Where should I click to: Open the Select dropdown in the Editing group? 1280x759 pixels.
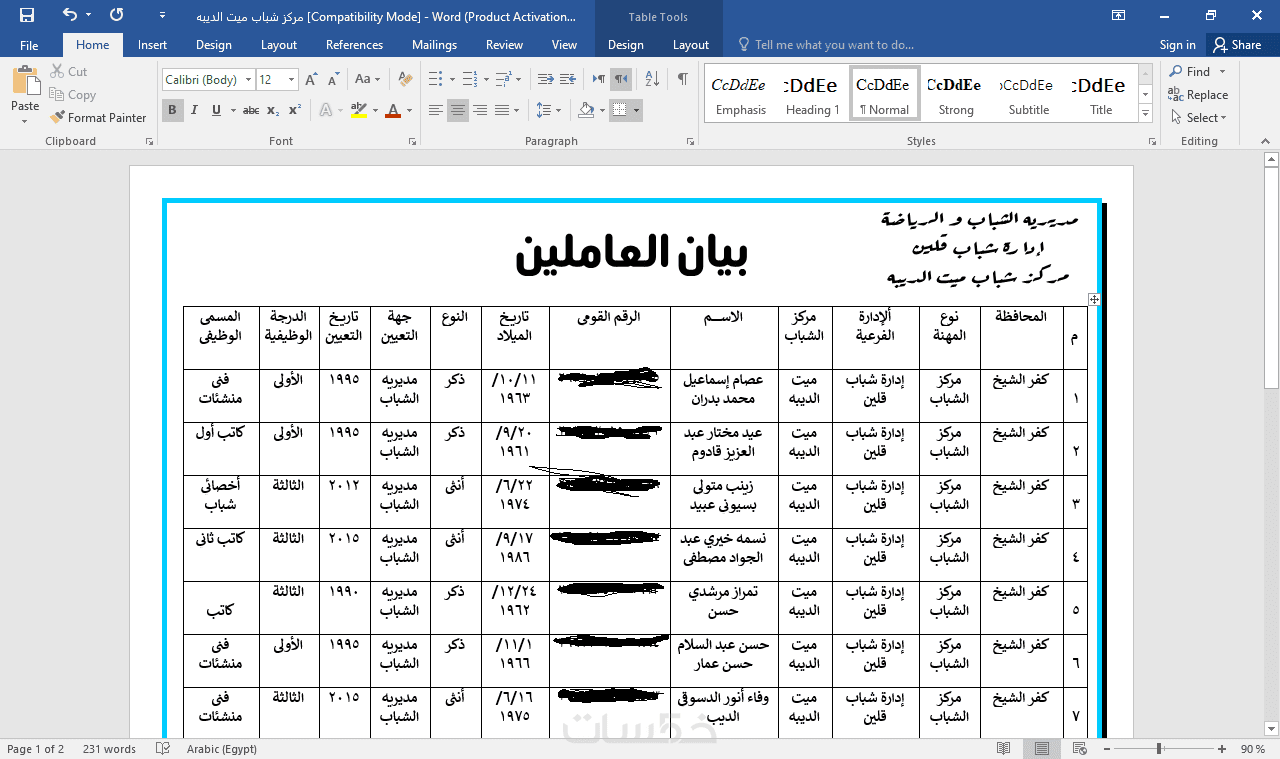(1199, 117)
